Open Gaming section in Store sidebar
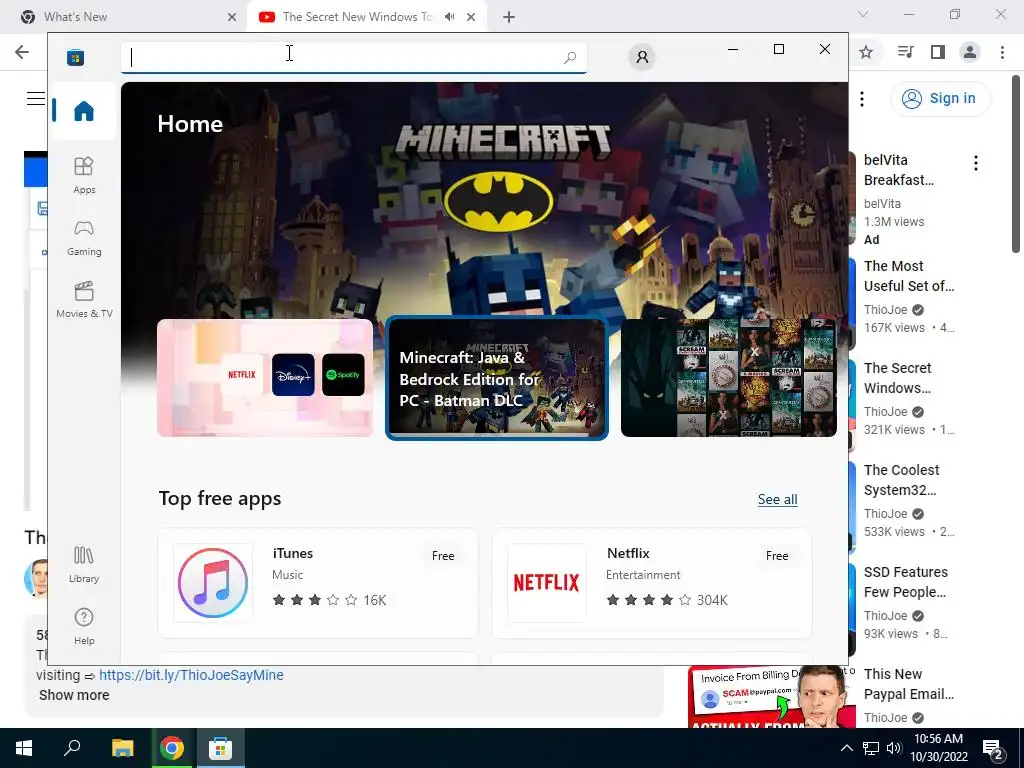This screenshot has width=1024, height=768. point(84,238)
